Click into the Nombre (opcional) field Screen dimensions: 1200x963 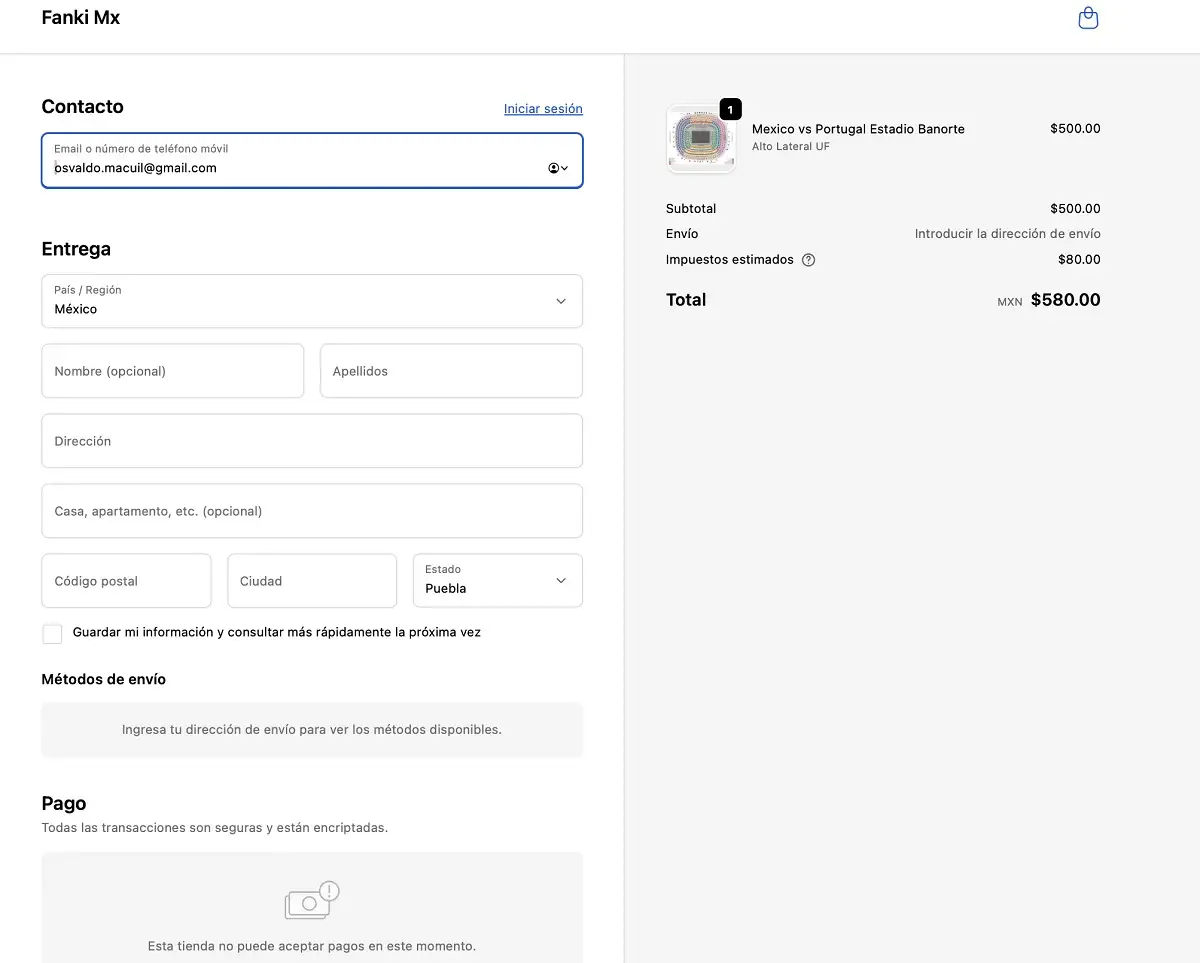[x=172, y=371]
